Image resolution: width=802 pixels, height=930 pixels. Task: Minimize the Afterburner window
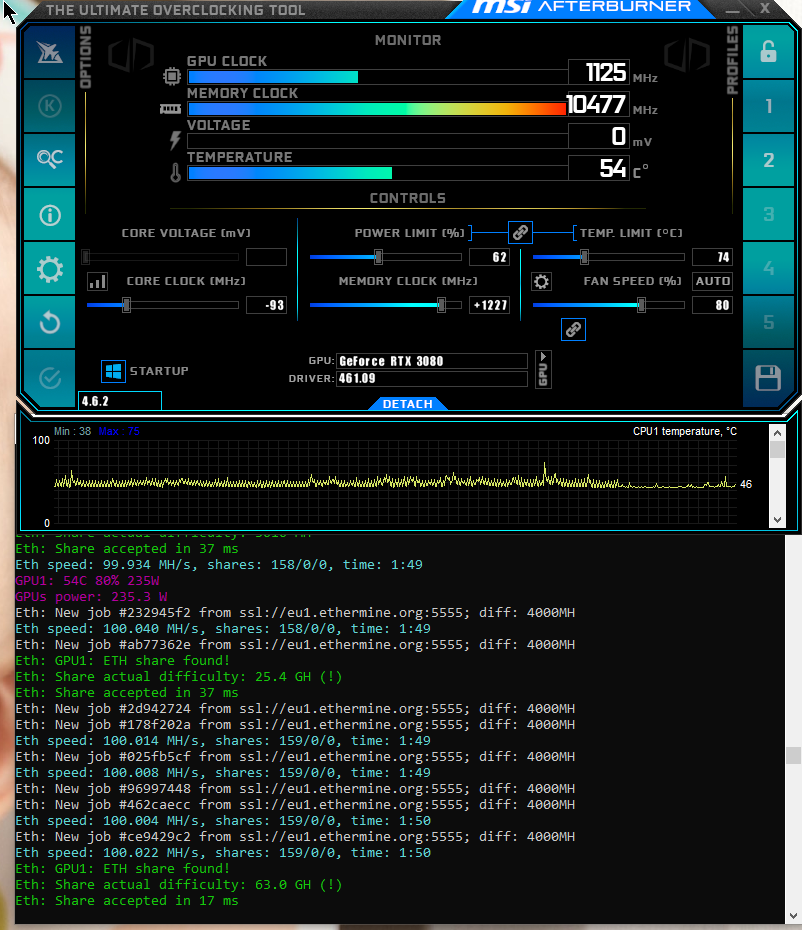(x=733, y=10)
